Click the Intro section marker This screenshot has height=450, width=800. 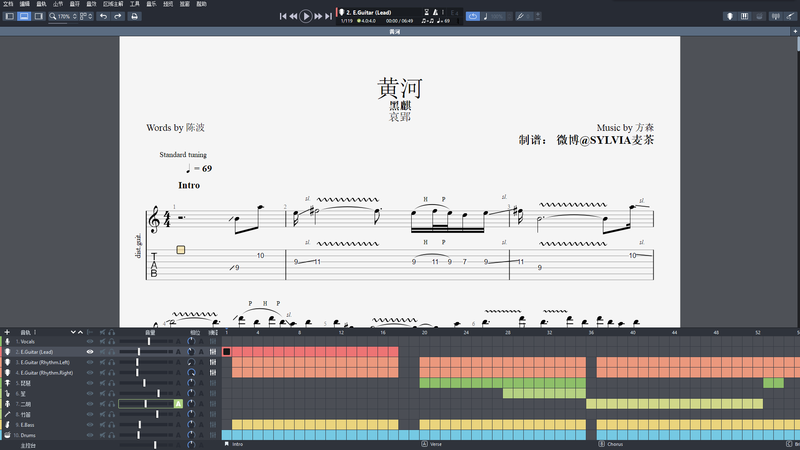tap(234, 444)
